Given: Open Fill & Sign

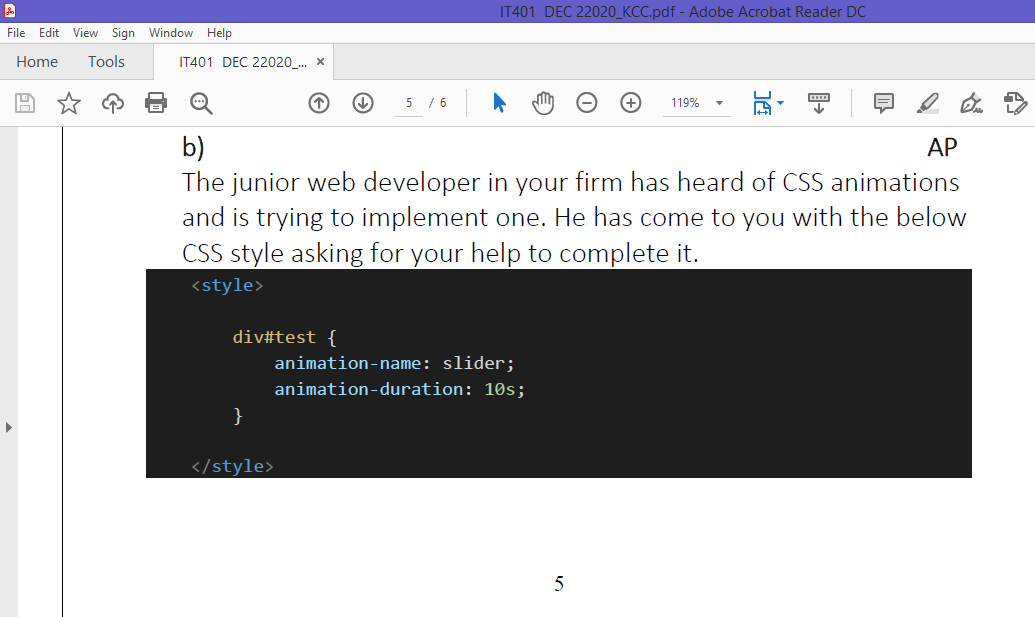Looking at the screenshot, I should [x=1013, y=102].
